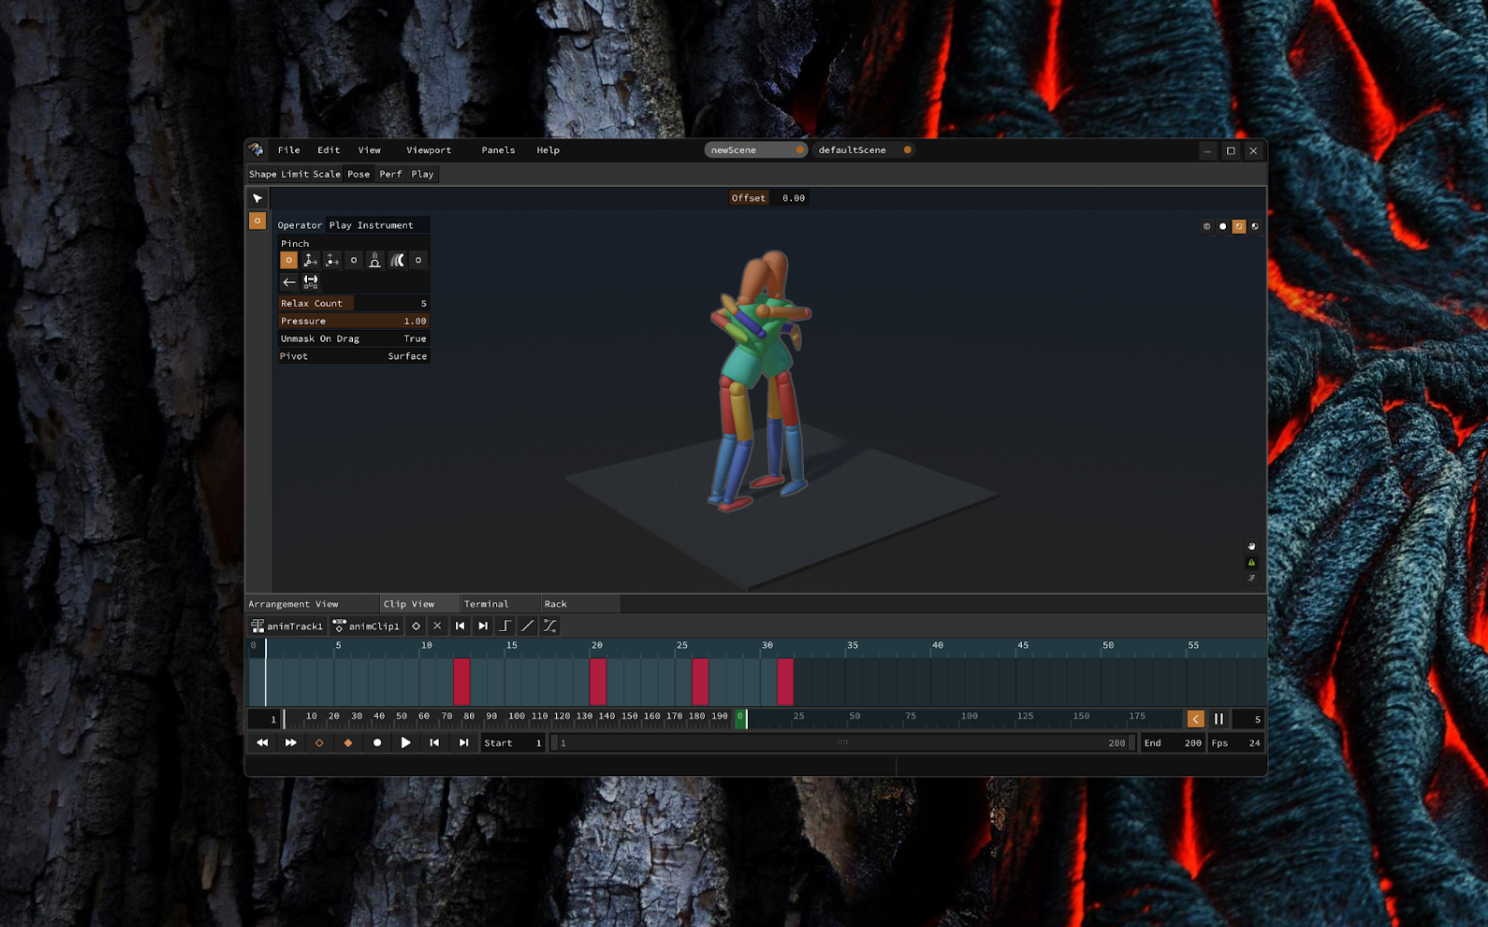
Task: Click the Pressure slider
Action: point(353,321)
